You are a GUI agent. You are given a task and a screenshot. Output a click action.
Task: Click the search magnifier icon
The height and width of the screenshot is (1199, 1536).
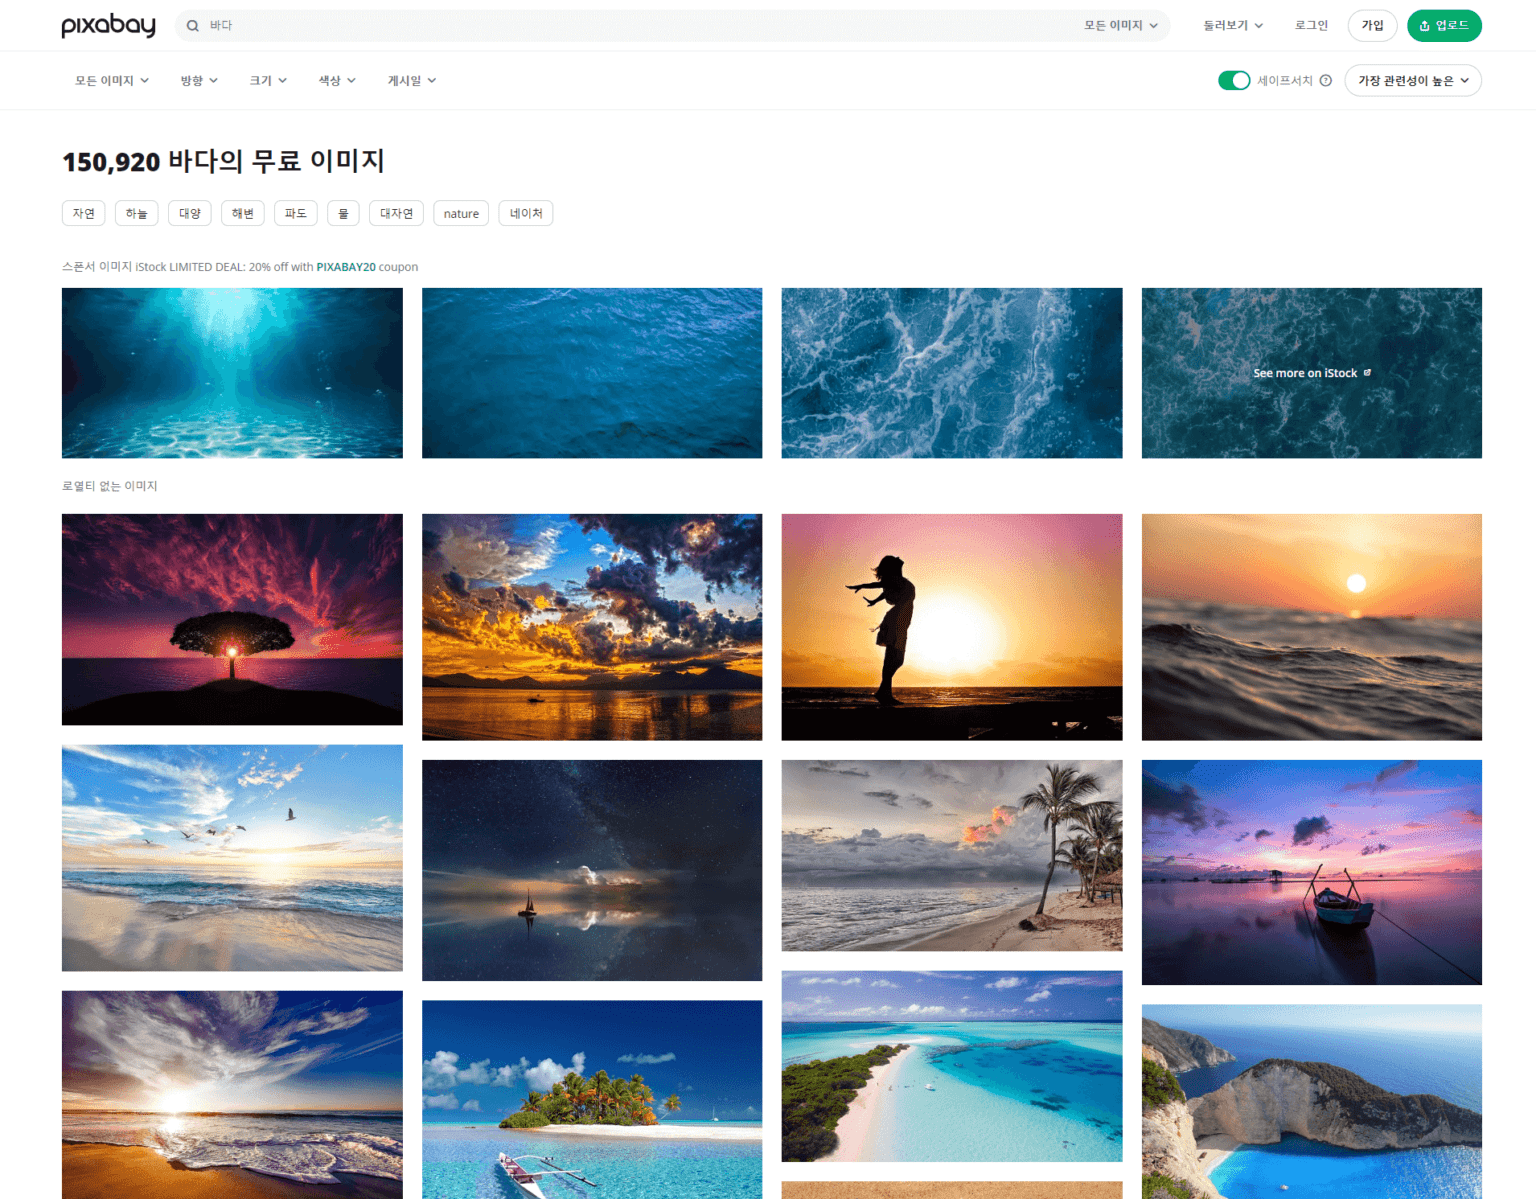pos(193,26)
